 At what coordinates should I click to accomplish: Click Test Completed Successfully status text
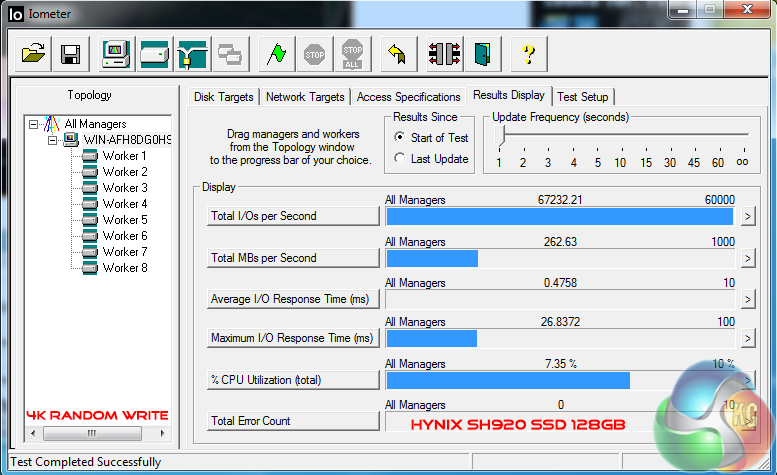pos(86,462)
